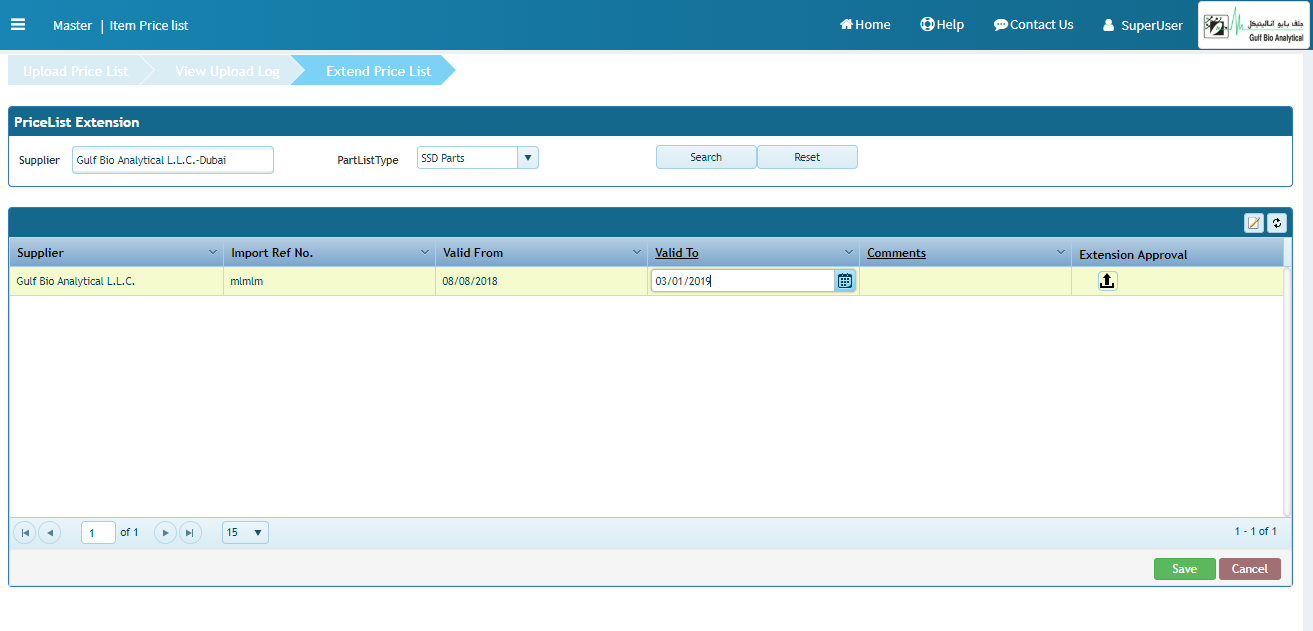1313x631 pixels.
Task: Open Valid To column menu
Action: pyautogui.click(x=849, y=252)
